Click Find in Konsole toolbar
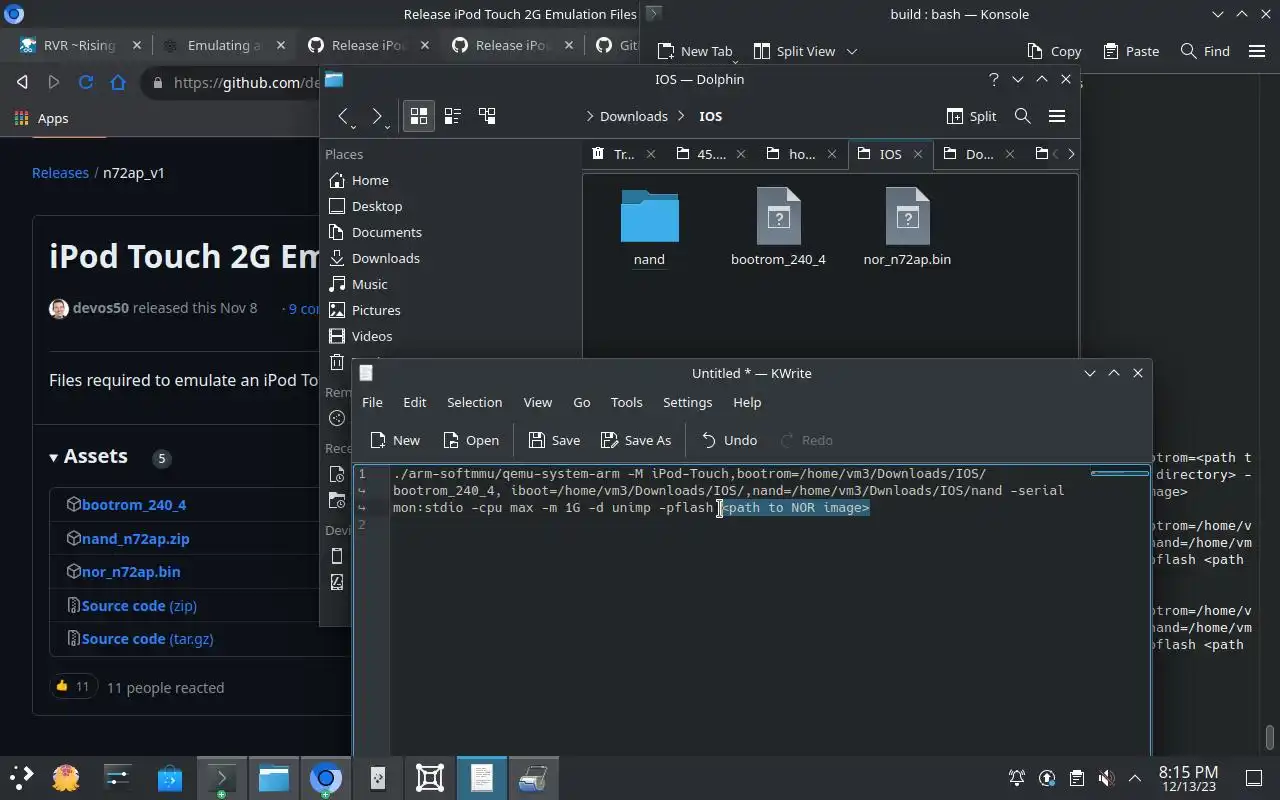The width and height of the screenshot is (1280, 800). pyautogui.click(x=1205, y=51)
